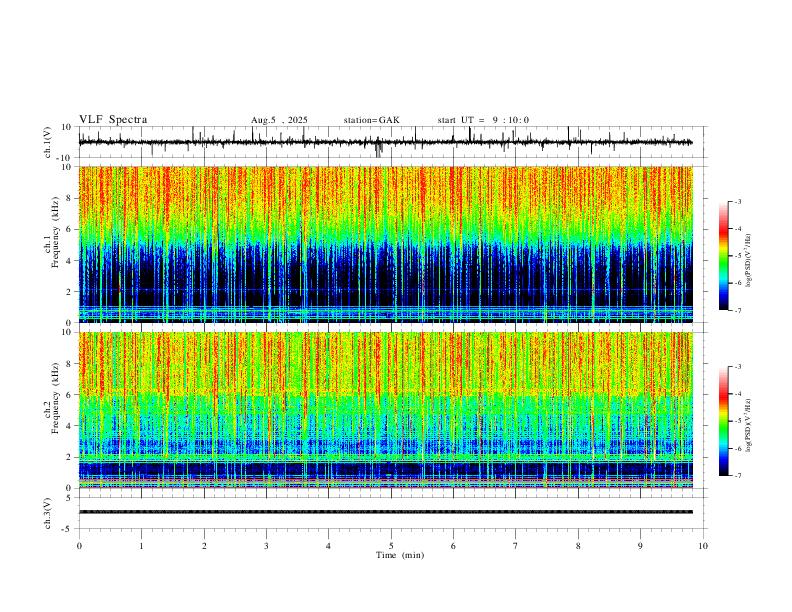The height and width of the screenshot is (612, 792).
Task: Click the "-5" label on ch.1 color bar
Action: [x=738, y=256]
